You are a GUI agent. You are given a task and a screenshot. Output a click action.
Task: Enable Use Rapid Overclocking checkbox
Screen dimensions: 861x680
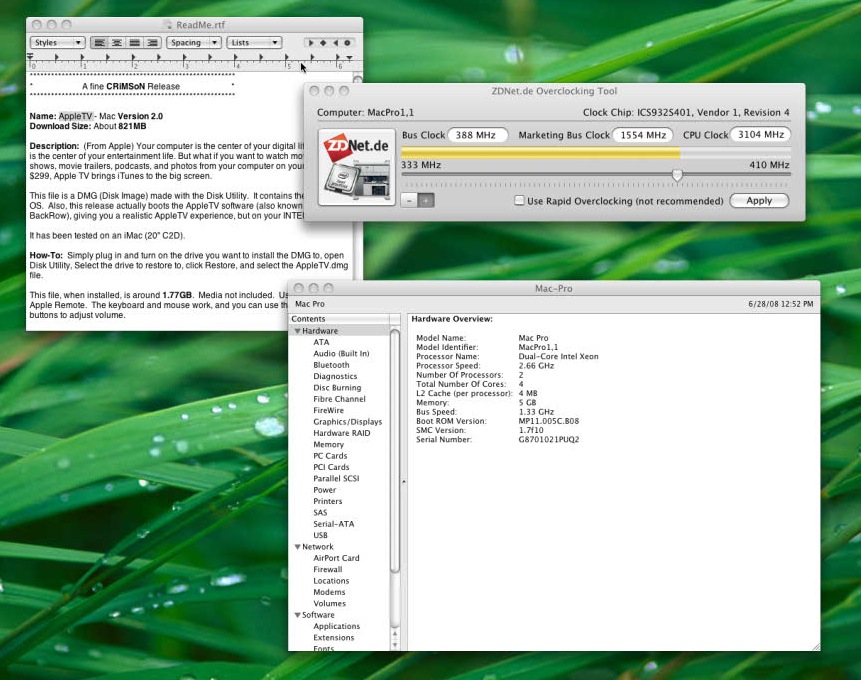[519, 200]
